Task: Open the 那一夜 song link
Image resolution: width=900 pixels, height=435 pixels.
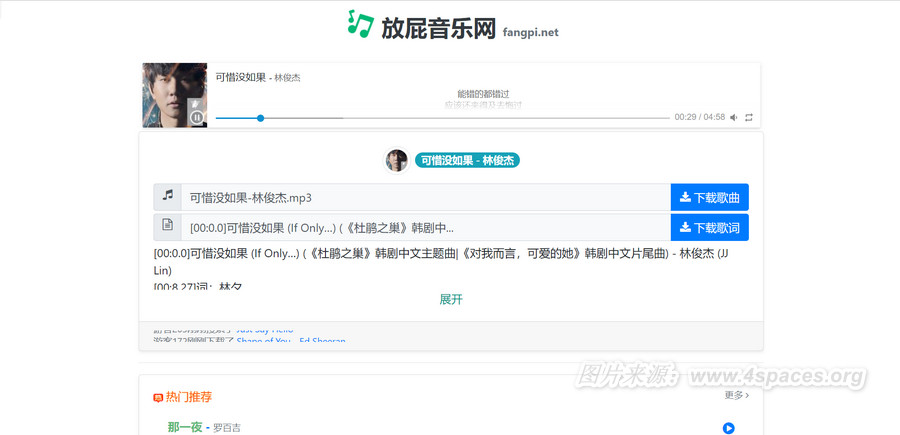Action: [185, 428]
